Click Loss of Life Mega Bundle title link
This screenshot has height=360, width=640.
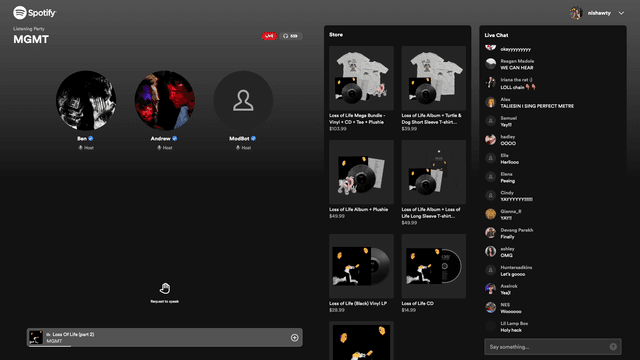pyautogui.click(x=357, y=119)
